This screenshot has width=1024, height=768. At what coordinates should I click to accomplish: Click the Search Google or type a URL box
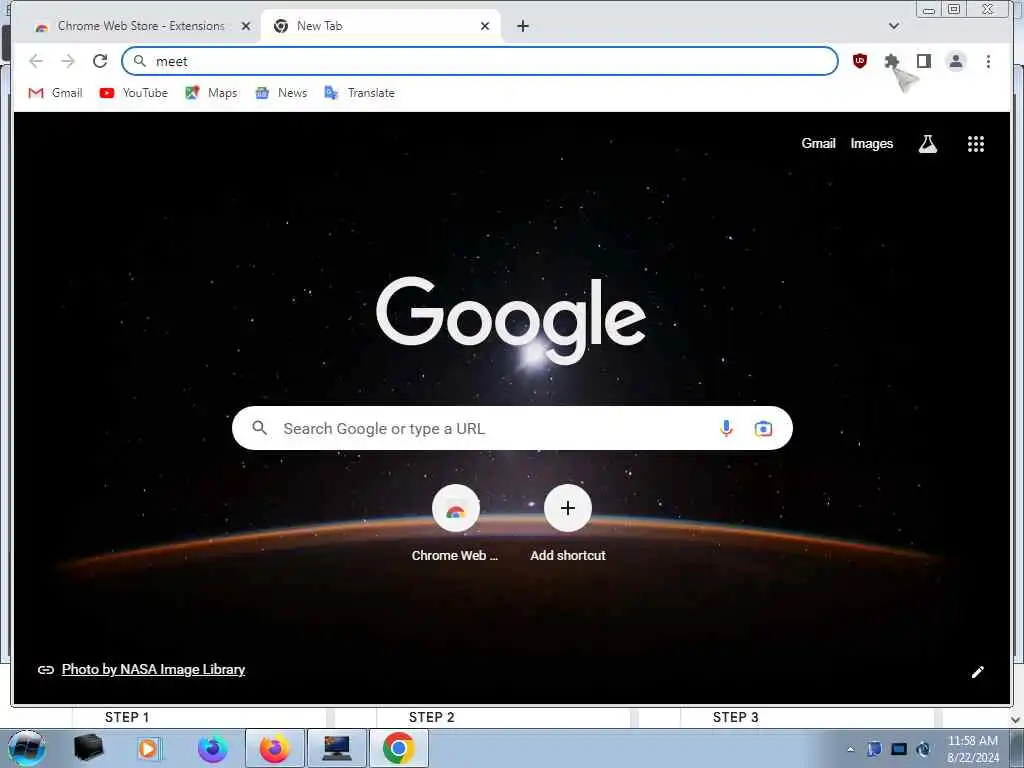(x=512, y=428)
